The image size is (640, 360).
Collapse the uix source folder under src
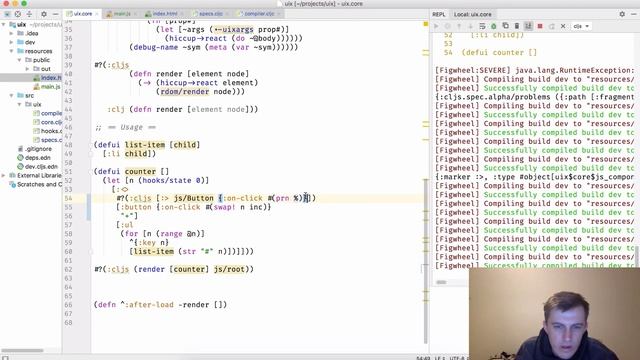19,104
